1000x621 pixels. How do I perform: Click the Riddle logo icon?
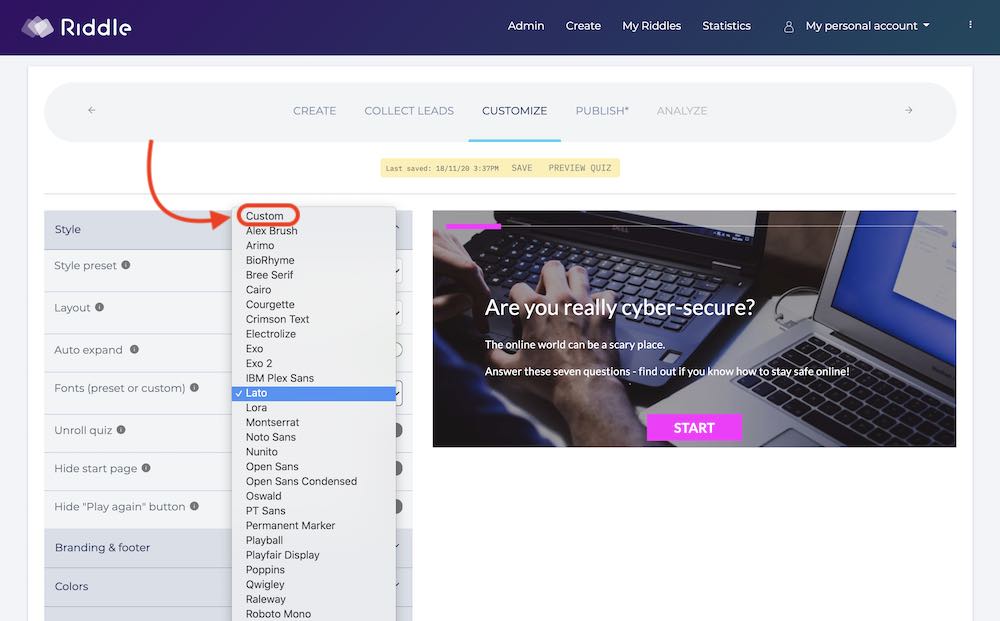coord(38,27)
